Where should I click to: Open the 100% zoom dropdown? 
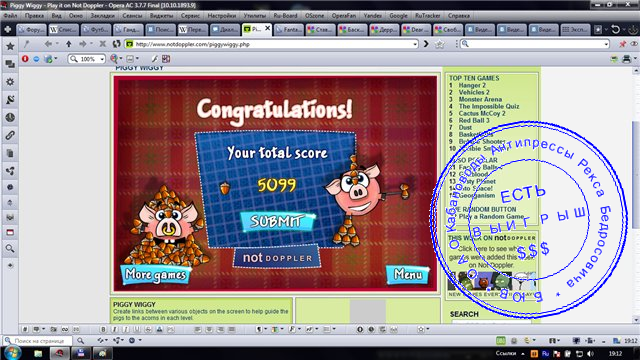102,59
